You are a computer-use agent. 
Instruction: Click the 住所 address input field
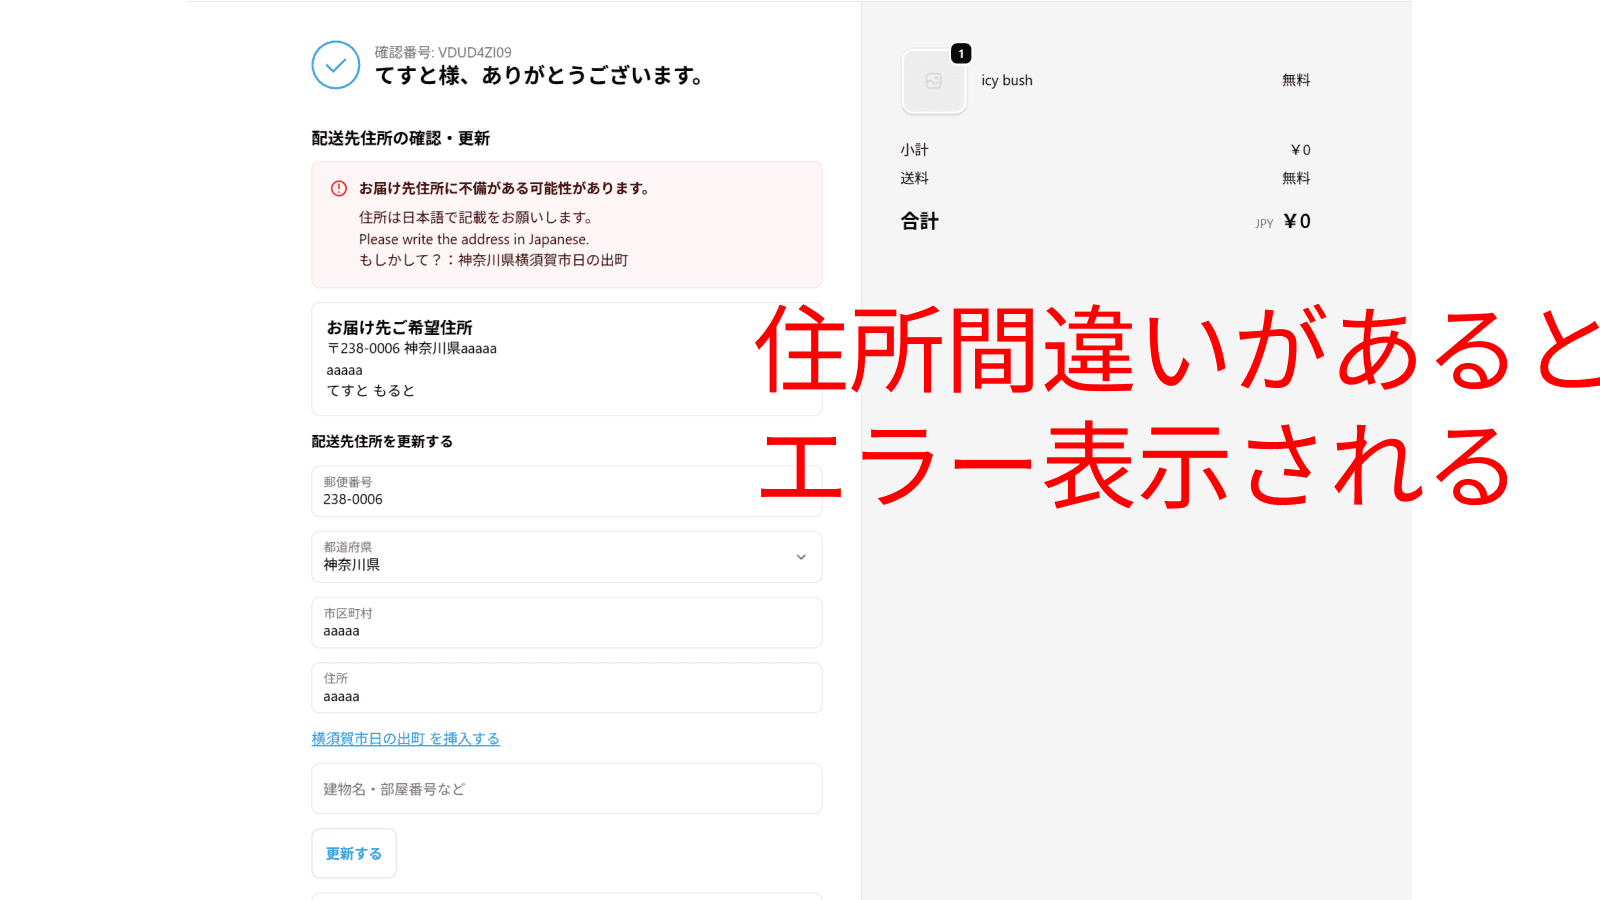567,687
